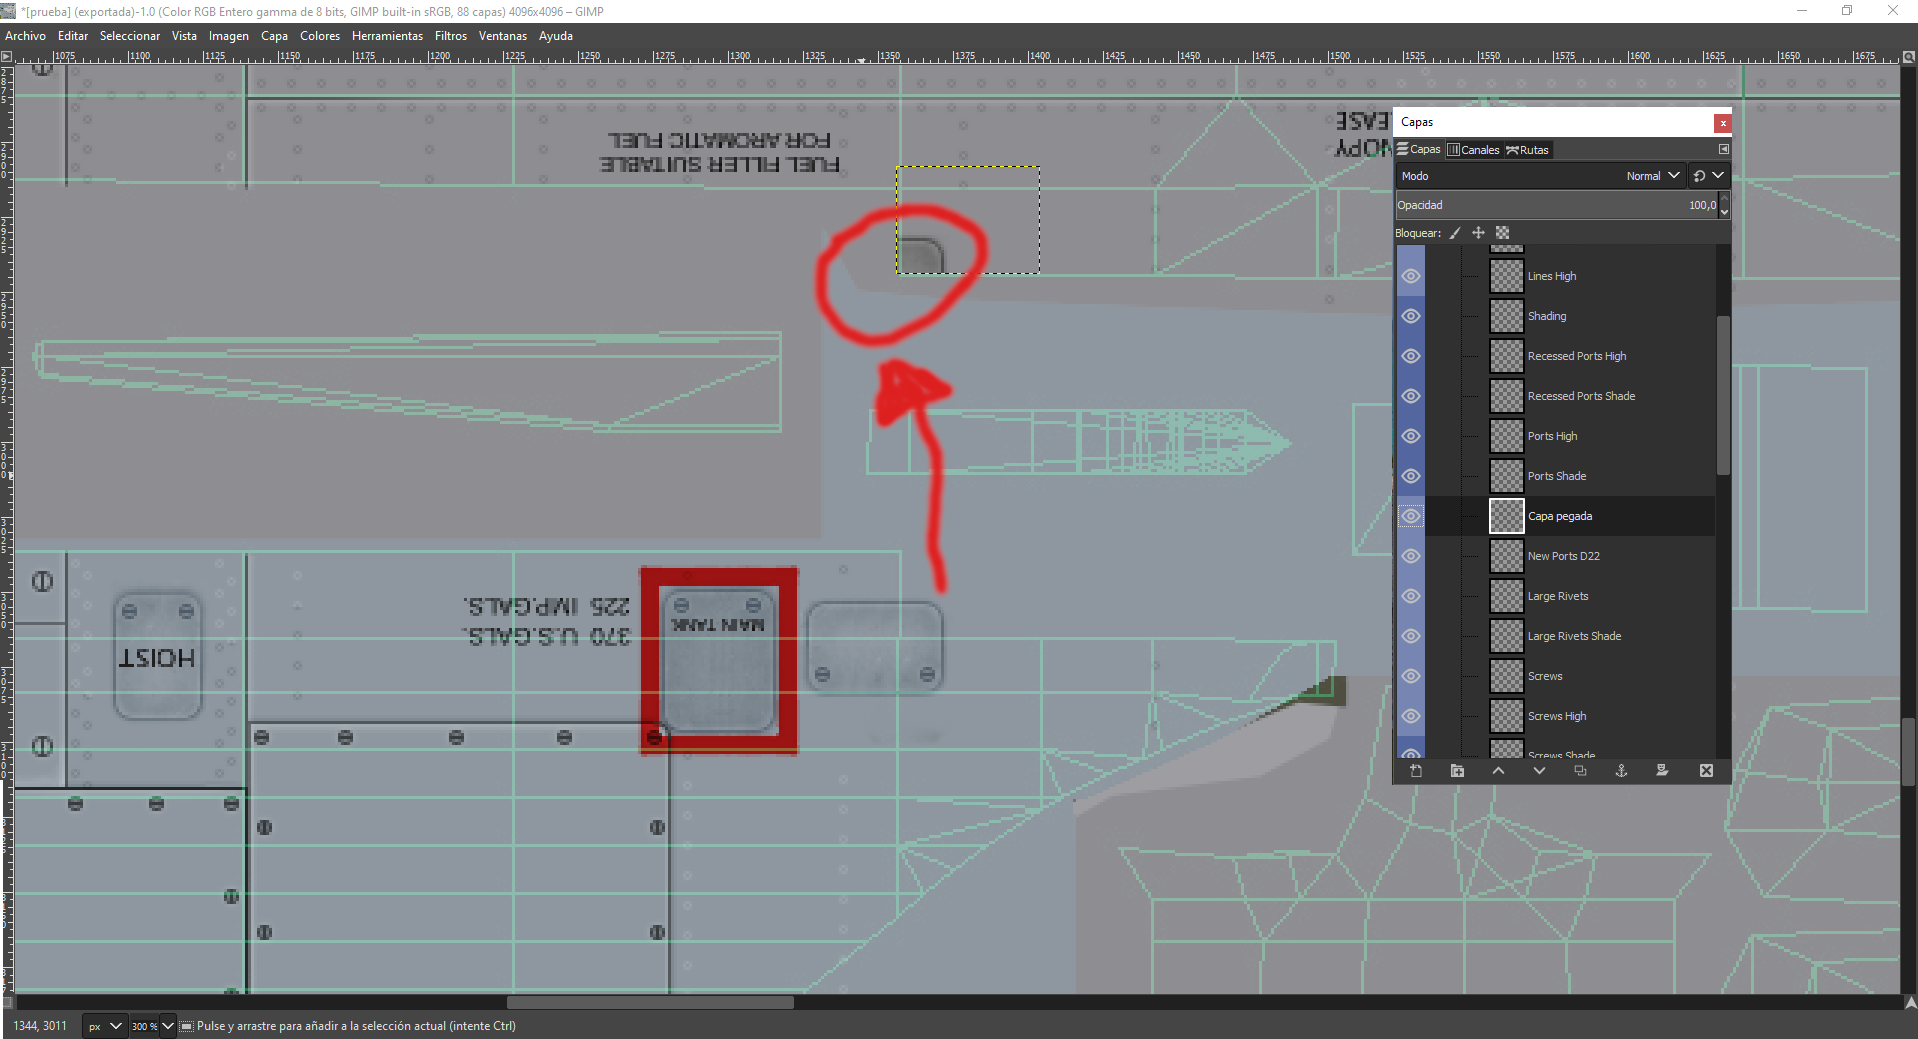
Task: Open the px unit dropdown
Action: coord(104,1026)
